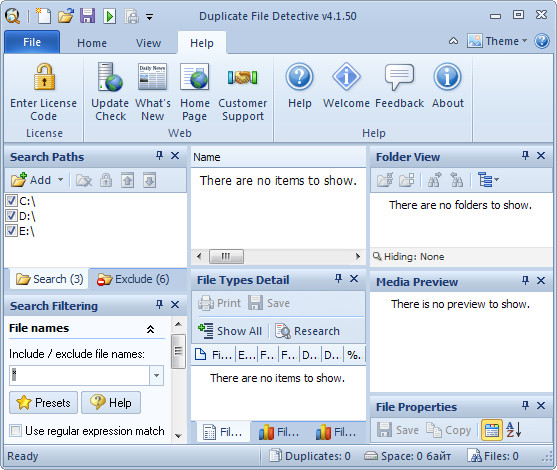Switch to the Home ribbon tab
This screenshot has width=557, height=470.
click(x=92, y=43)
